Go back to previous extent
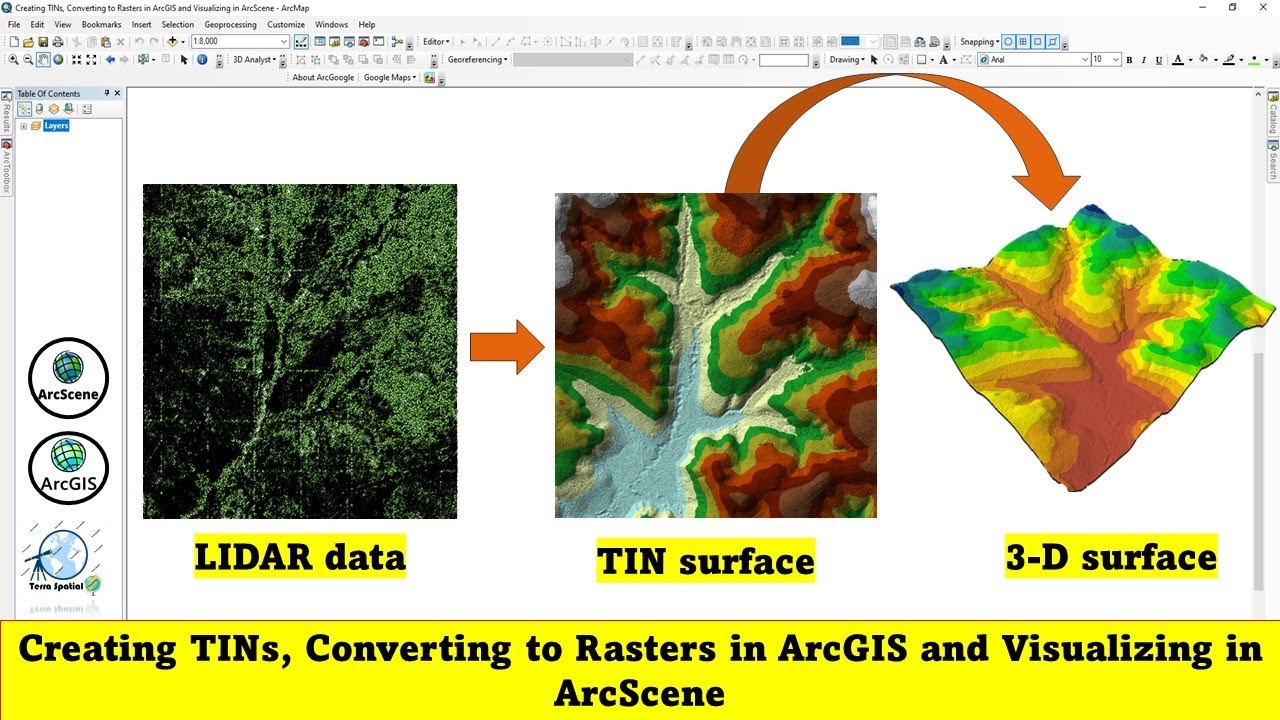This screenshot has height=720, width=1280. click(110, 60)
